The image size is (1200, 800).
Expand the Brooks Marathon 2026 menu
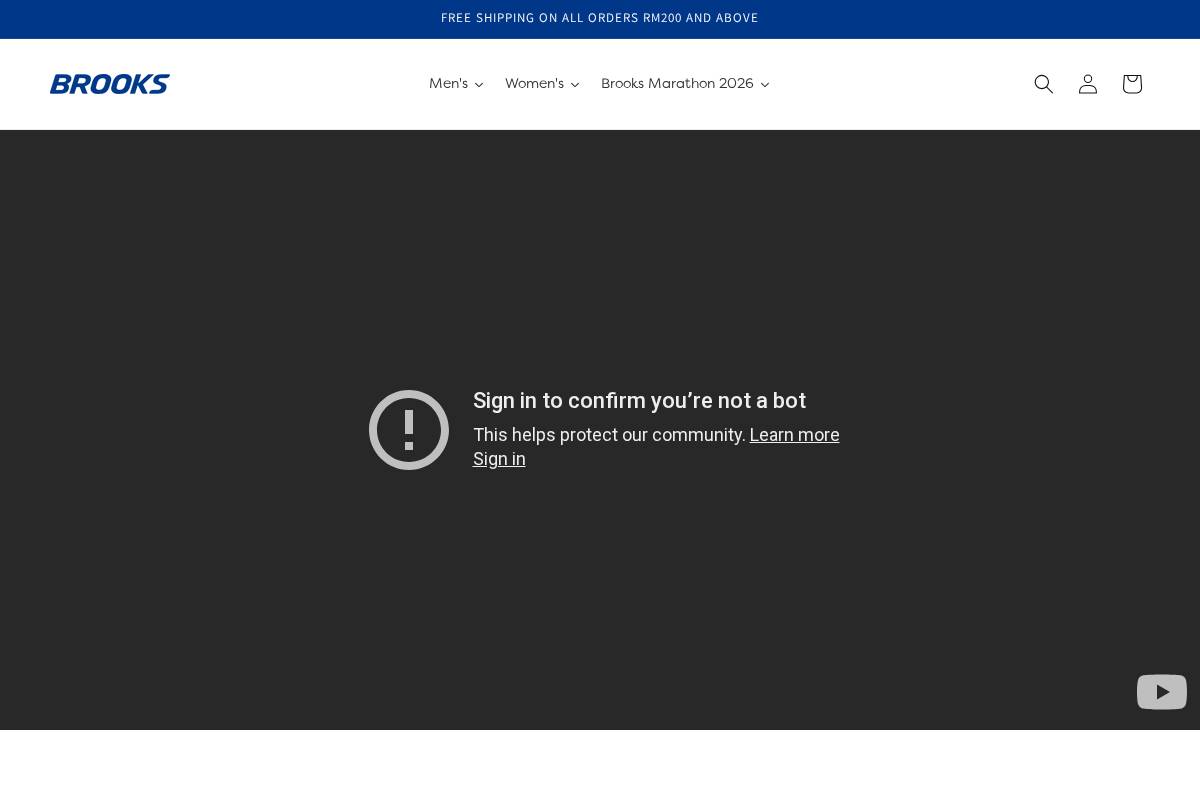click(x=685, y=84)
